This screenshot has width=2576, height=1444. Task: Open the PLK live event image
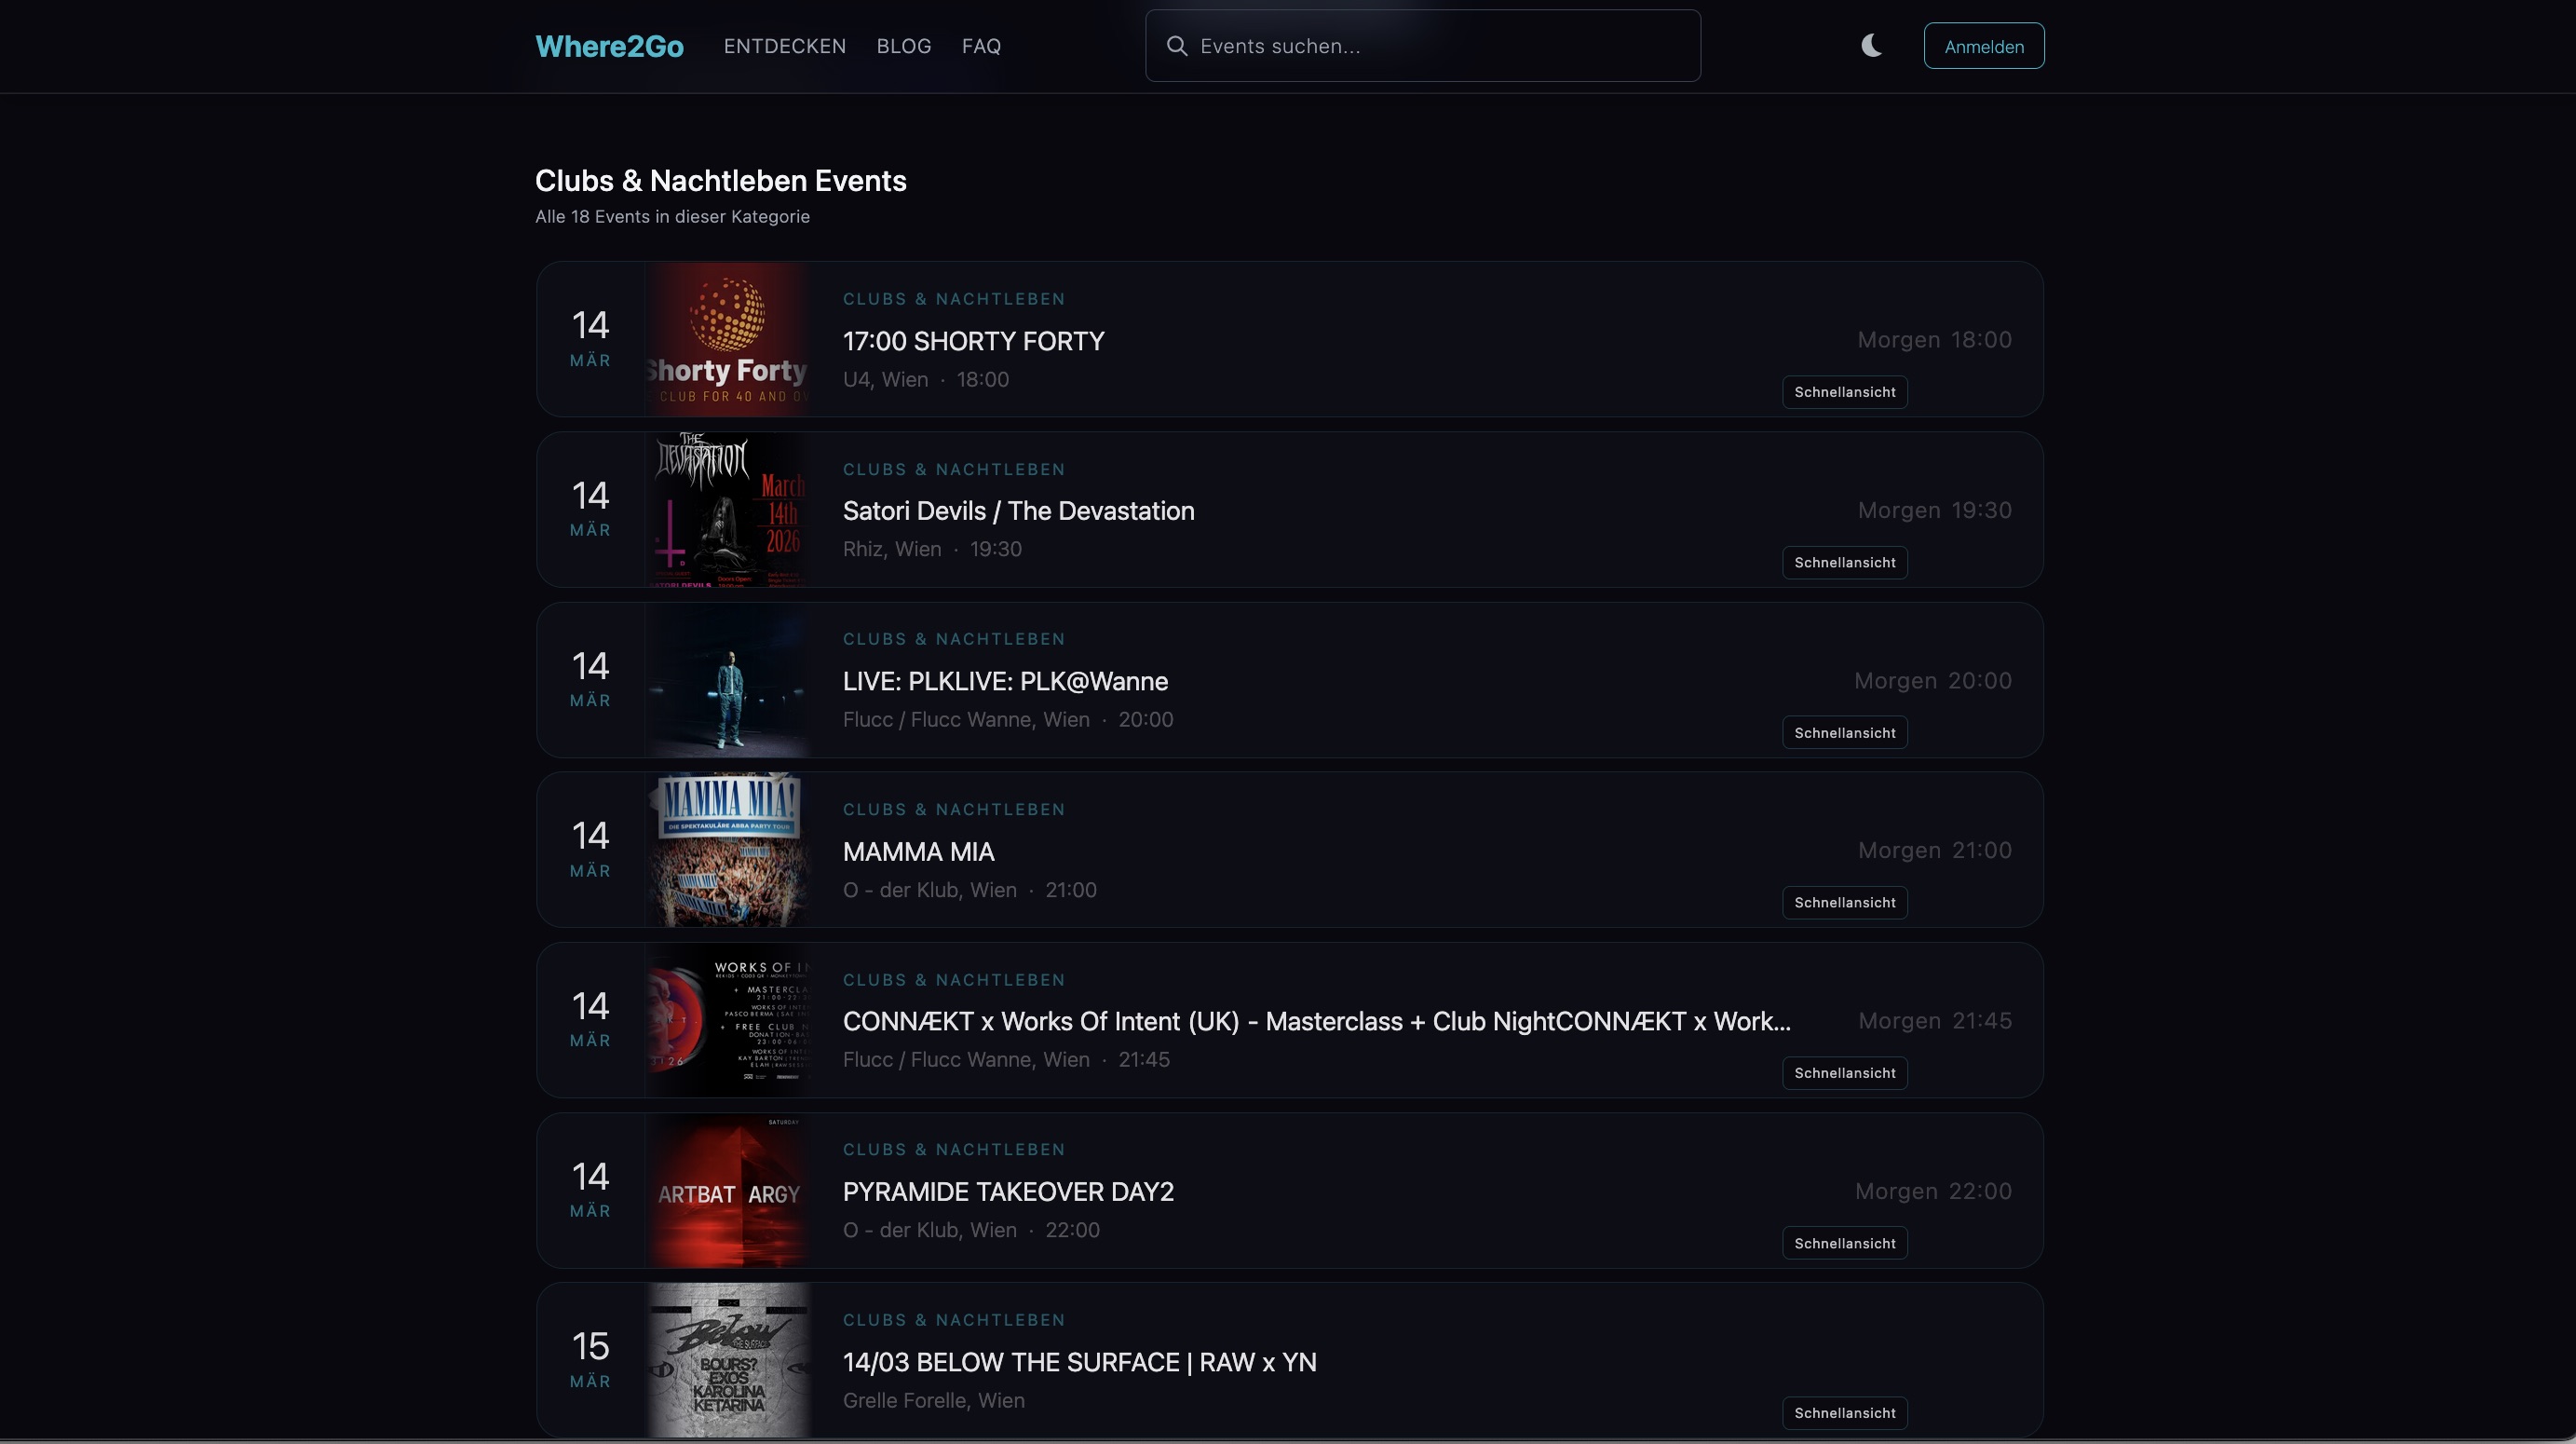click(727, 680)
